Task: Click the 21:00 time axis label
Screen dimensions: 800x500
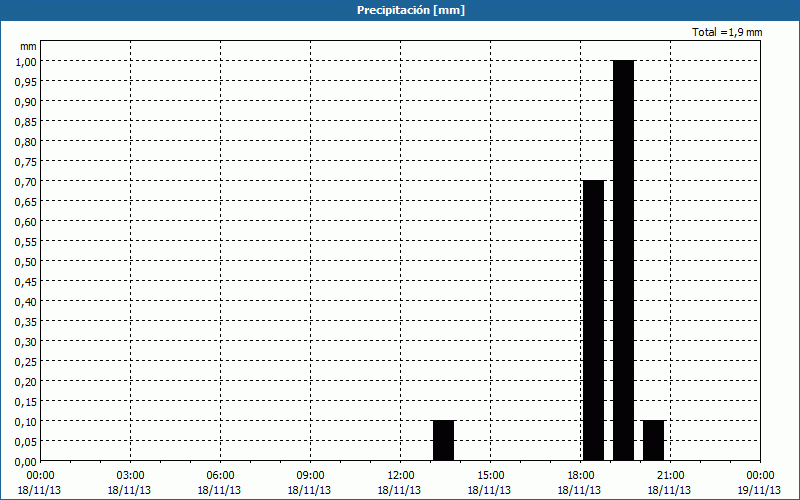Action: click(670, 475)
